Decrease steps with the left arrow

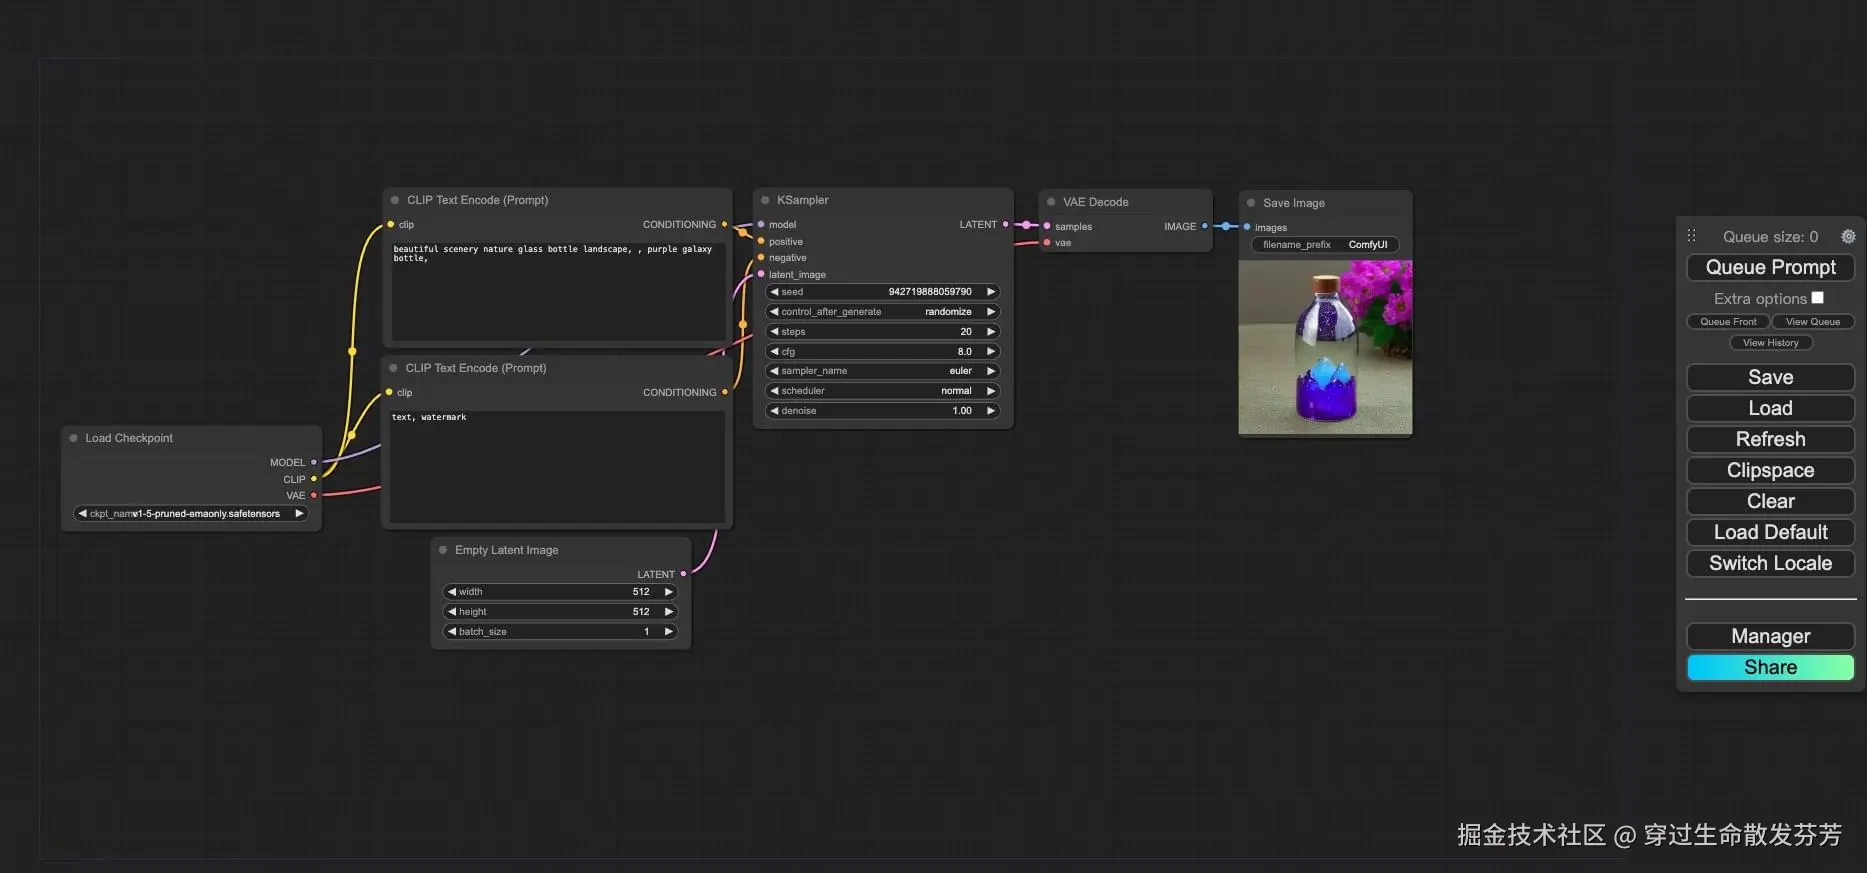pos(774,331)
